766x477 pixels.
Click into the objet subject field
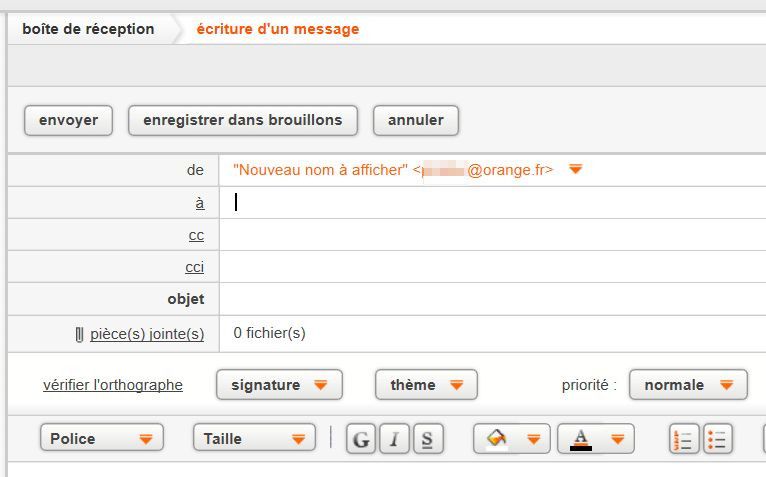click(x=490, y=299)
